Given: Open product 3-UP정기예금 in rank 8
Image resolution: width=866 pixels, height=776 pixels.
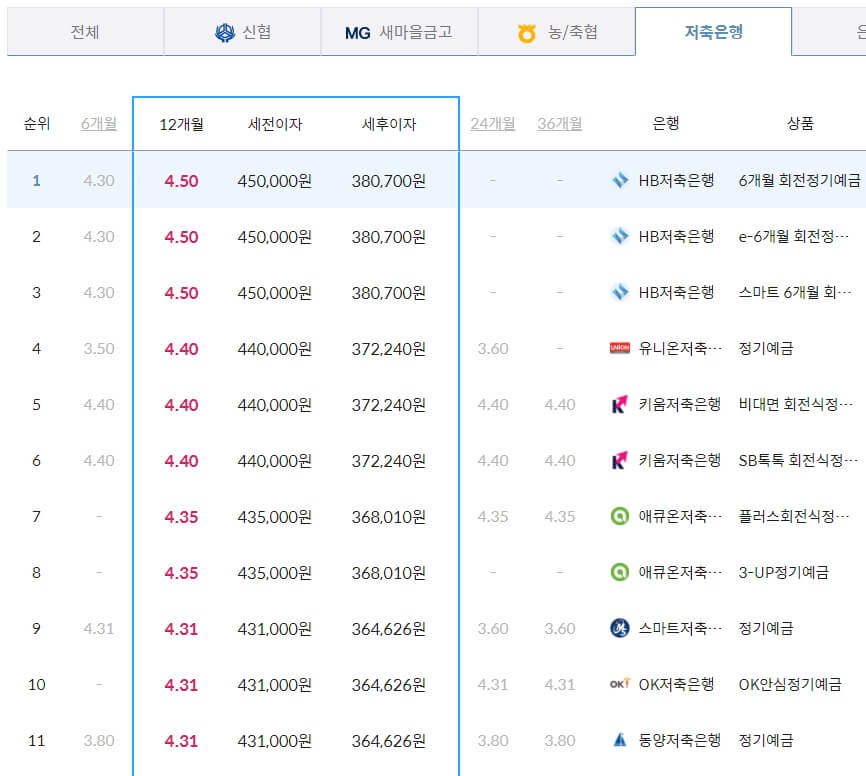Looking at the screenshot, I should point(784,572).
